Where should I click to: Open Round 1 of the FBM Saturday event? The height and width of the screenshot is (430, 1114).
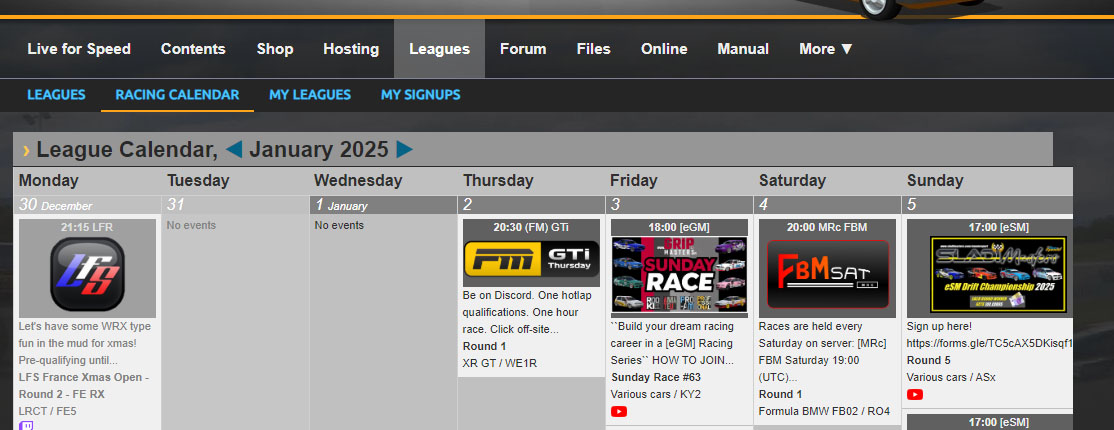(781, 394)
